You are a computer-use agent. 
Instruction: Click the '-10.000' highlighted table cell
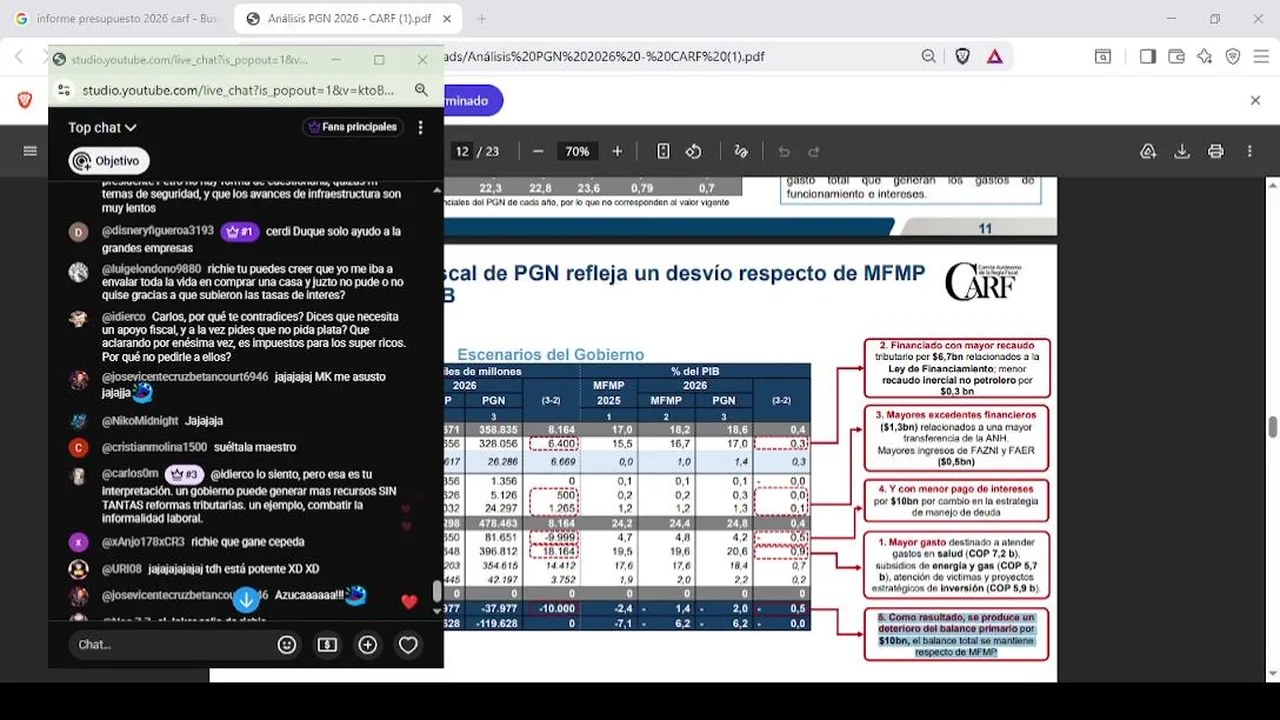point(555,608)
